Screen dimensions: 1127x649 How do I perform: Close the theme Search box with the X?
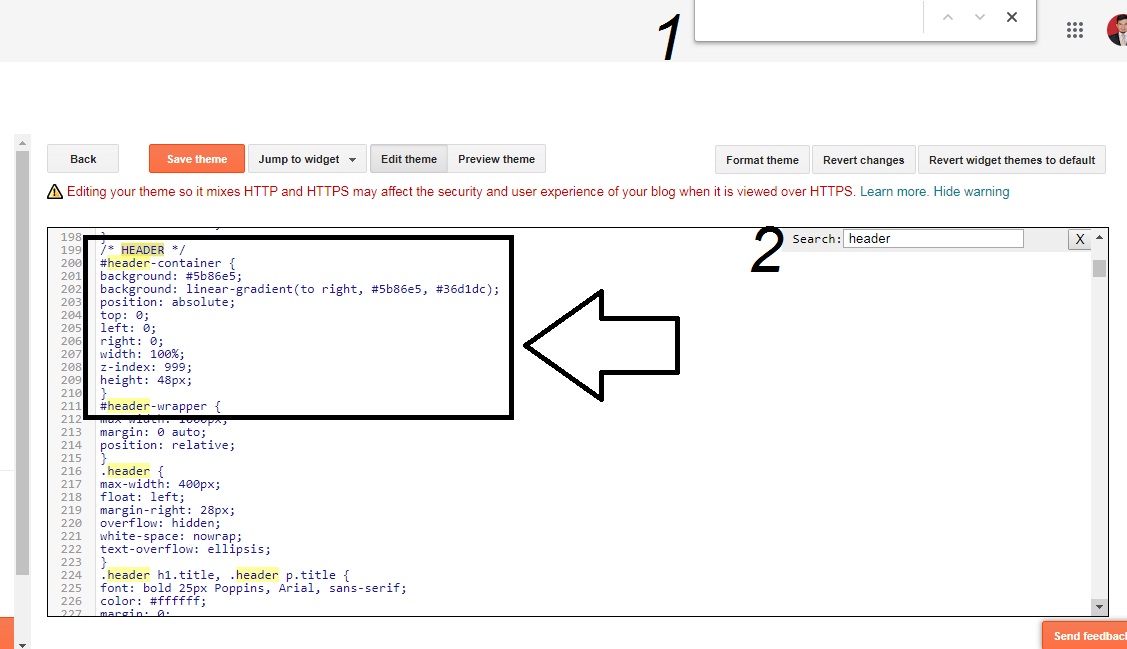click(x=1079, y=239)
